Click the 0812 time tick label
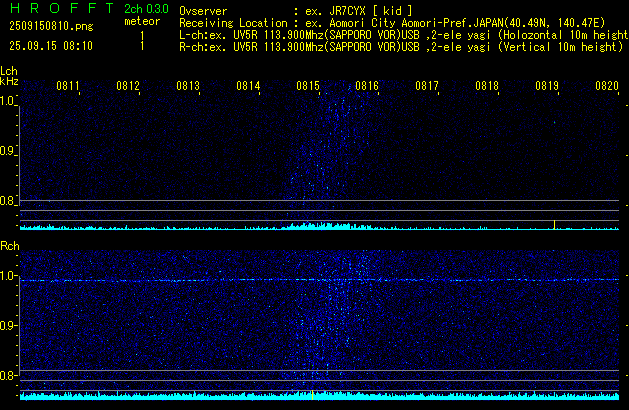This screenshot has width=629, height=410. 128,86
